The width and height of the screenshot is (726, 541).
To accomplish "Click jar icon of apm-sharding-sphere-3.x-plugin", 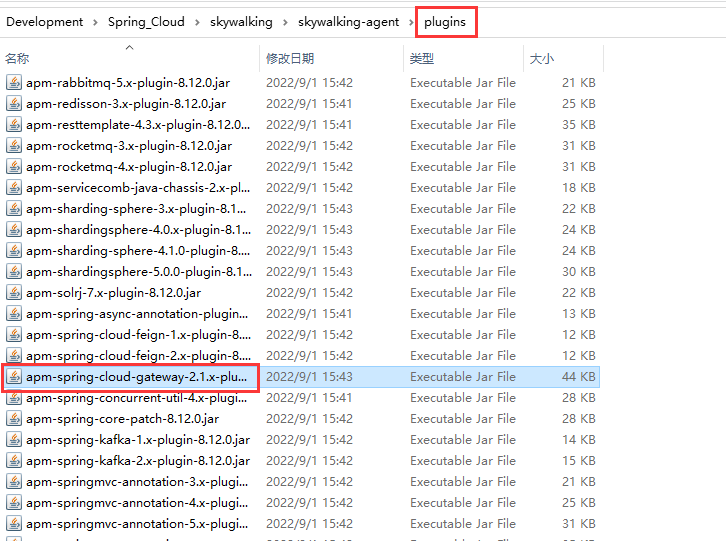I will tap(14, 208).
